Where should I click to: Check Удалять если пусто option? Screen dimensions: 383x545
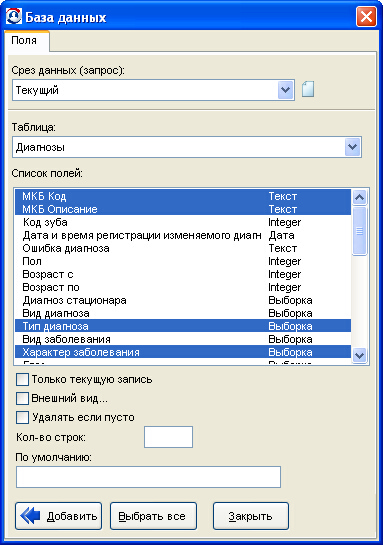22,417
